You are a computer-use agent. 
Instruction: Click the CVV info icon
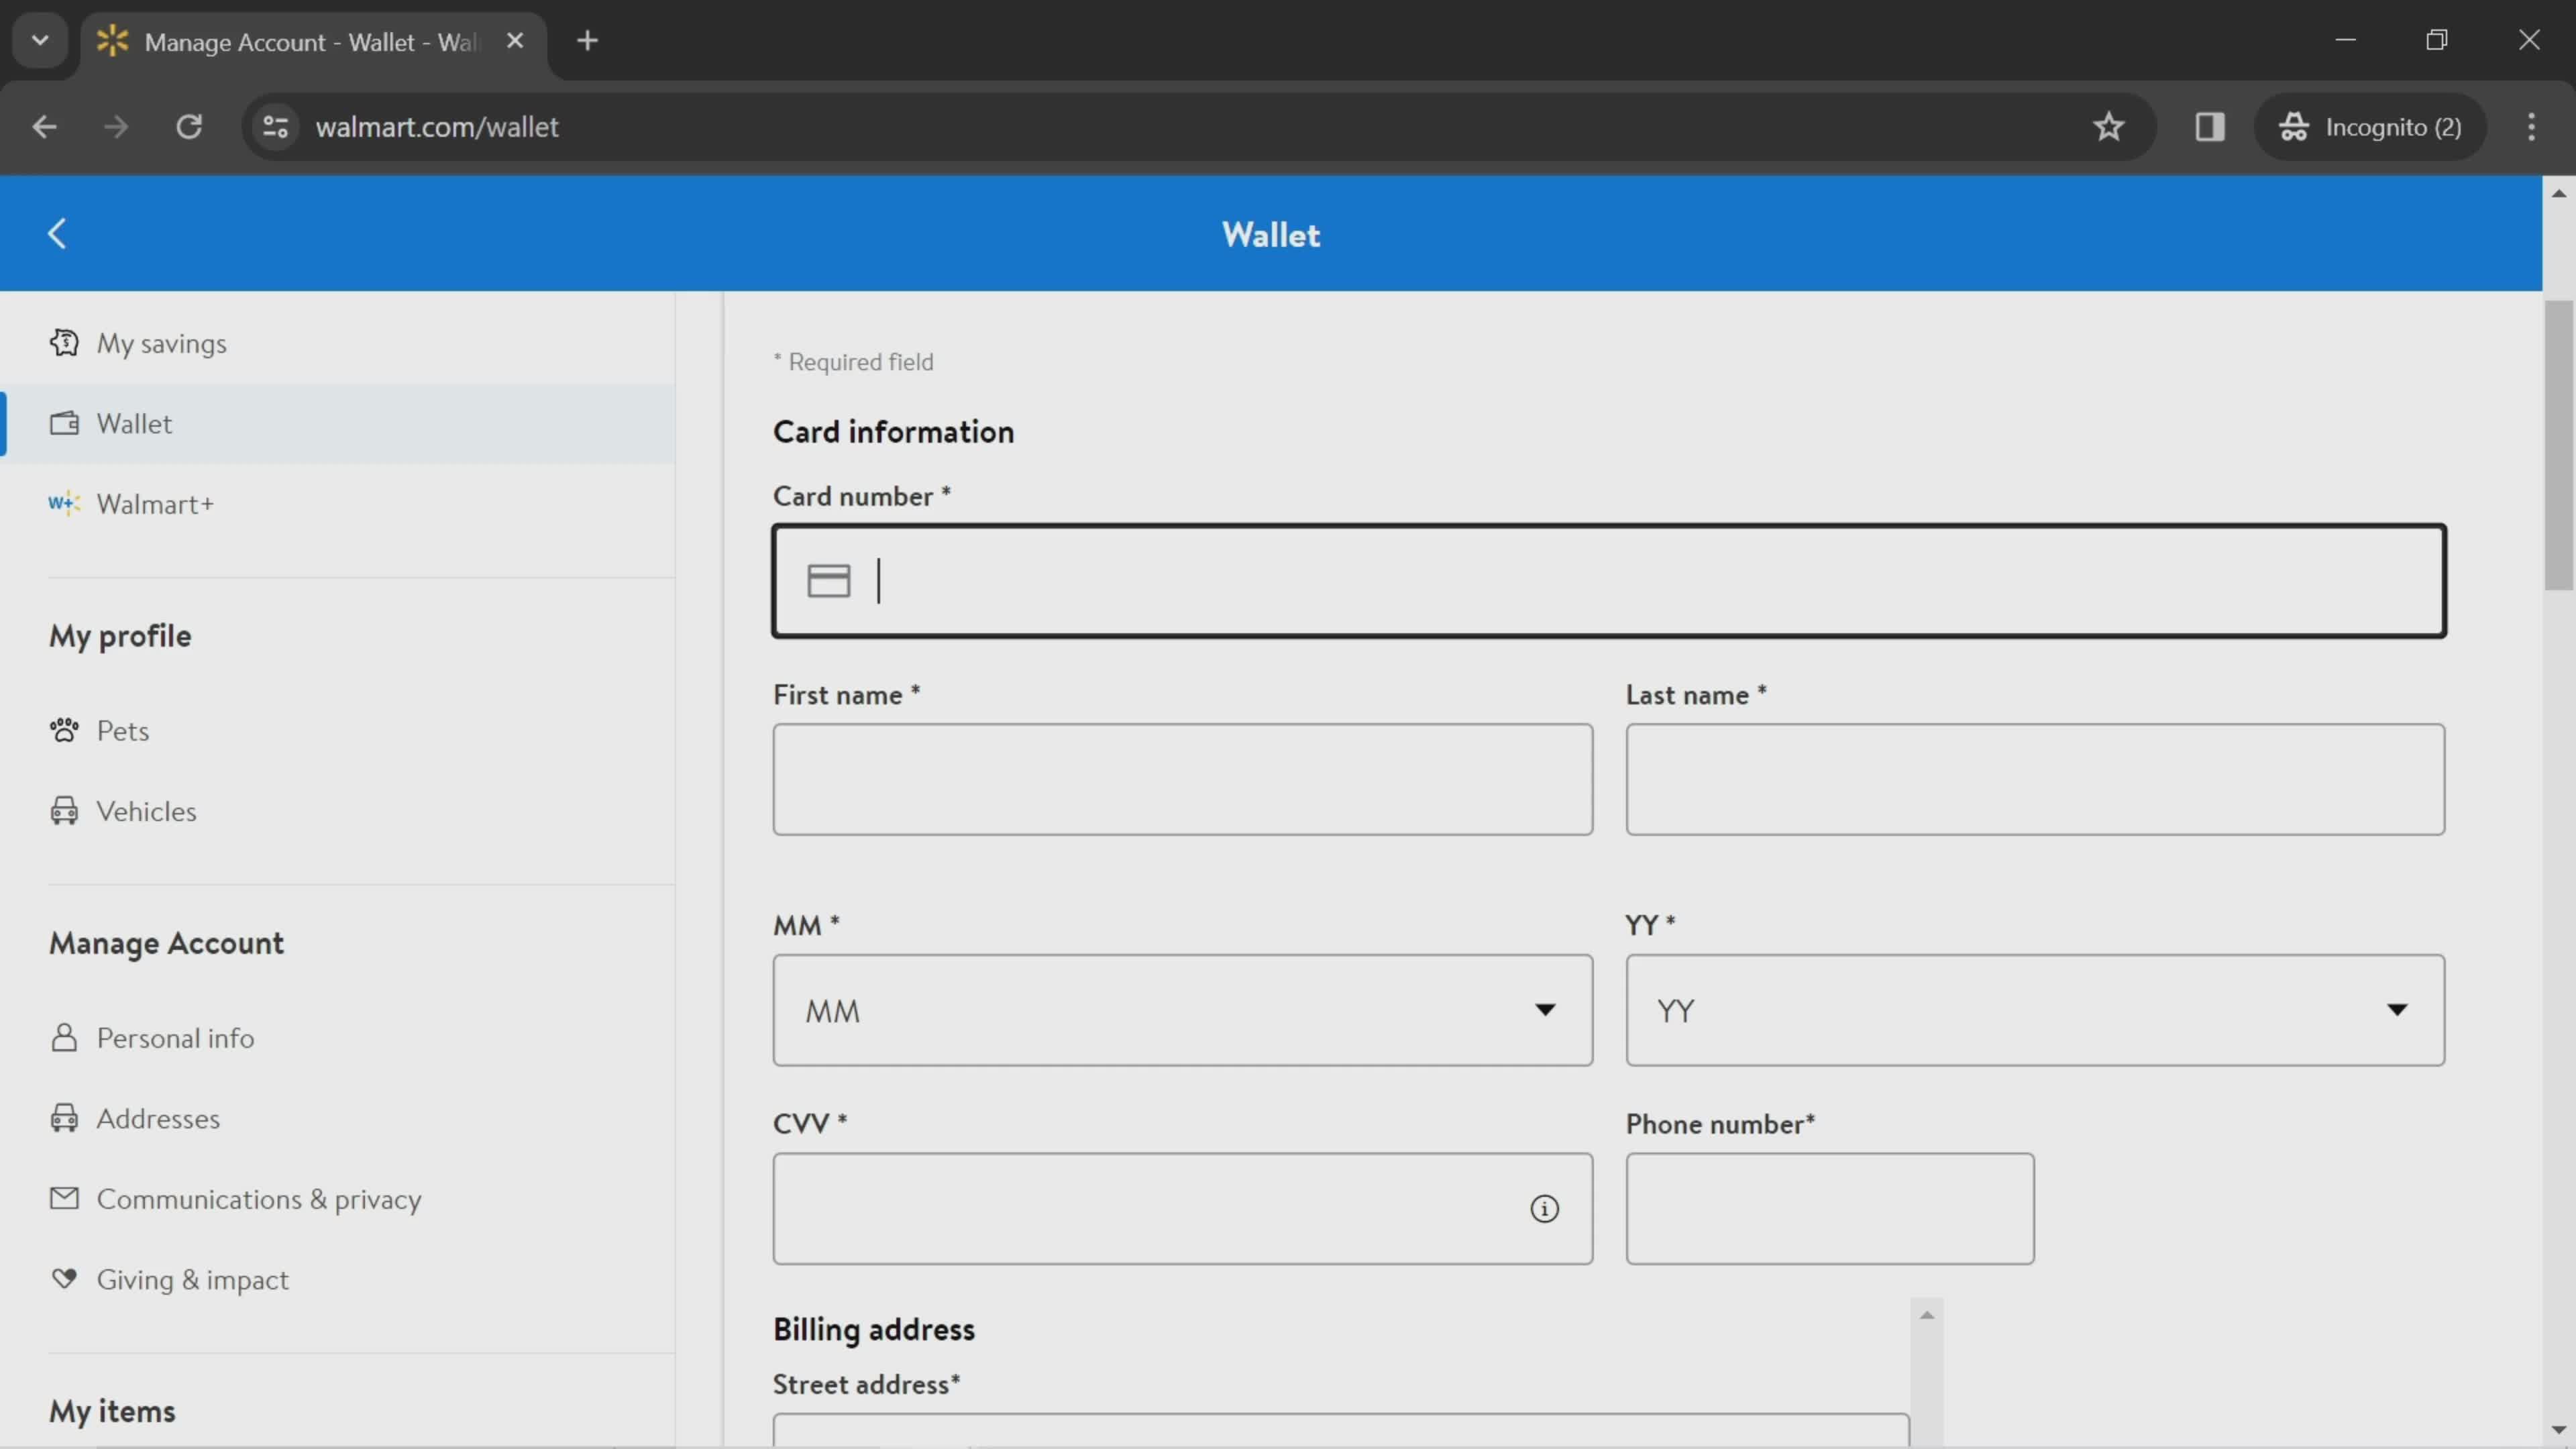point(1541,1207)
